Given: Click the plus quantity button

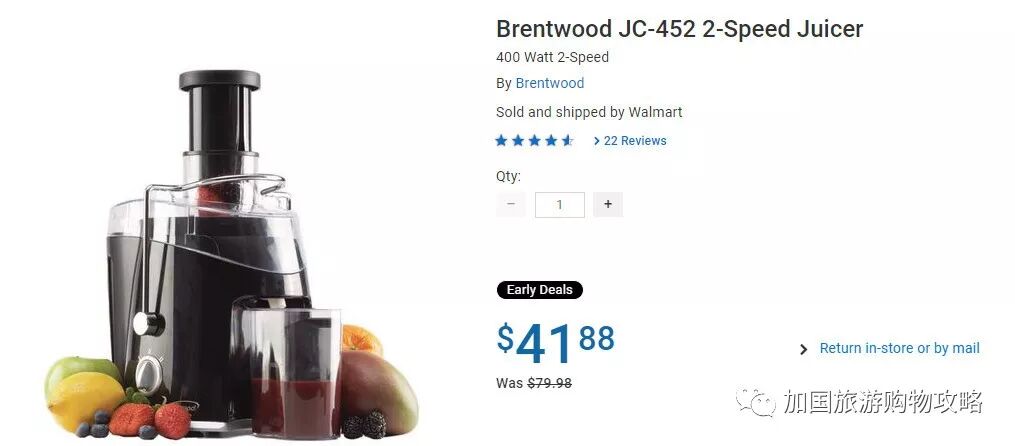Looking at the screenshot, I should 608,205.
